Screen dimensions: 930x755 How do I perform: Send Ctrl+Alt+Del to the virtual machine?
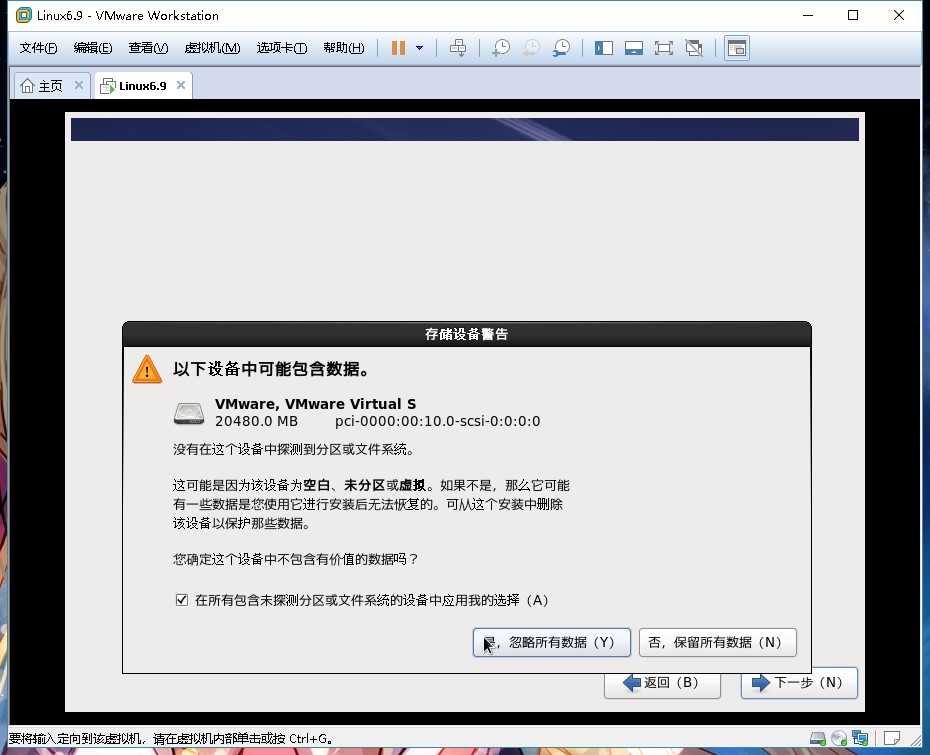pyautogui.click(x=458, y=48)
